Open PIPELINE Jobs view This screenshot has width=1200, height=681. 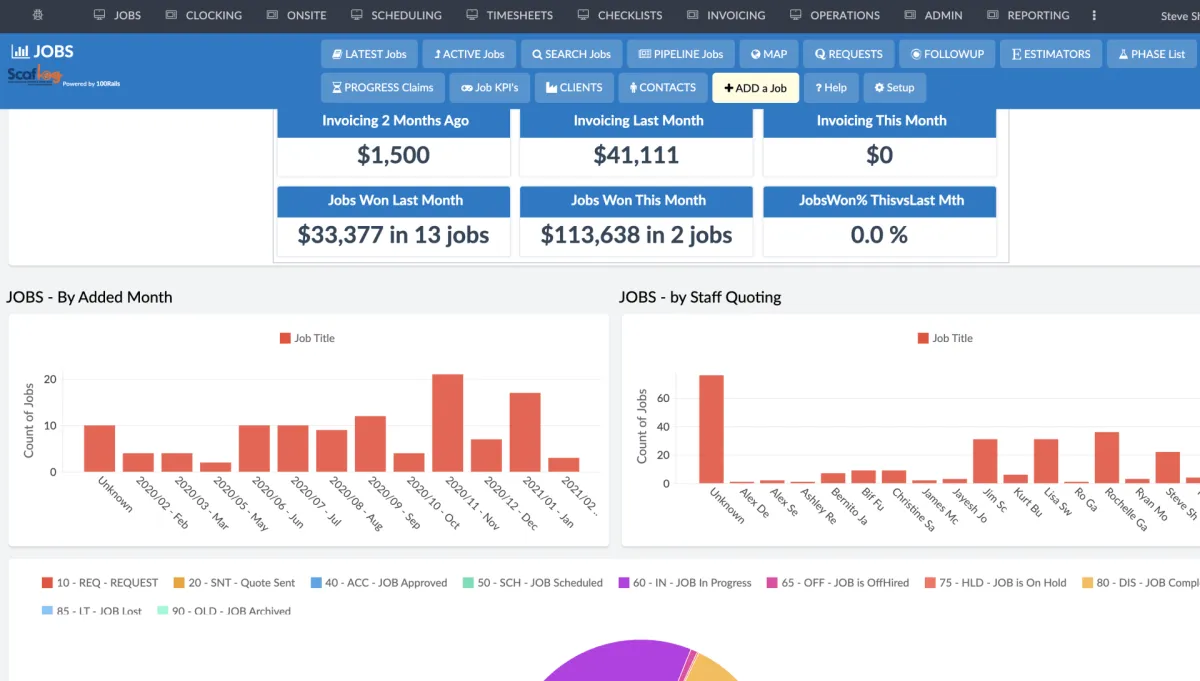(x=681, y=55)
